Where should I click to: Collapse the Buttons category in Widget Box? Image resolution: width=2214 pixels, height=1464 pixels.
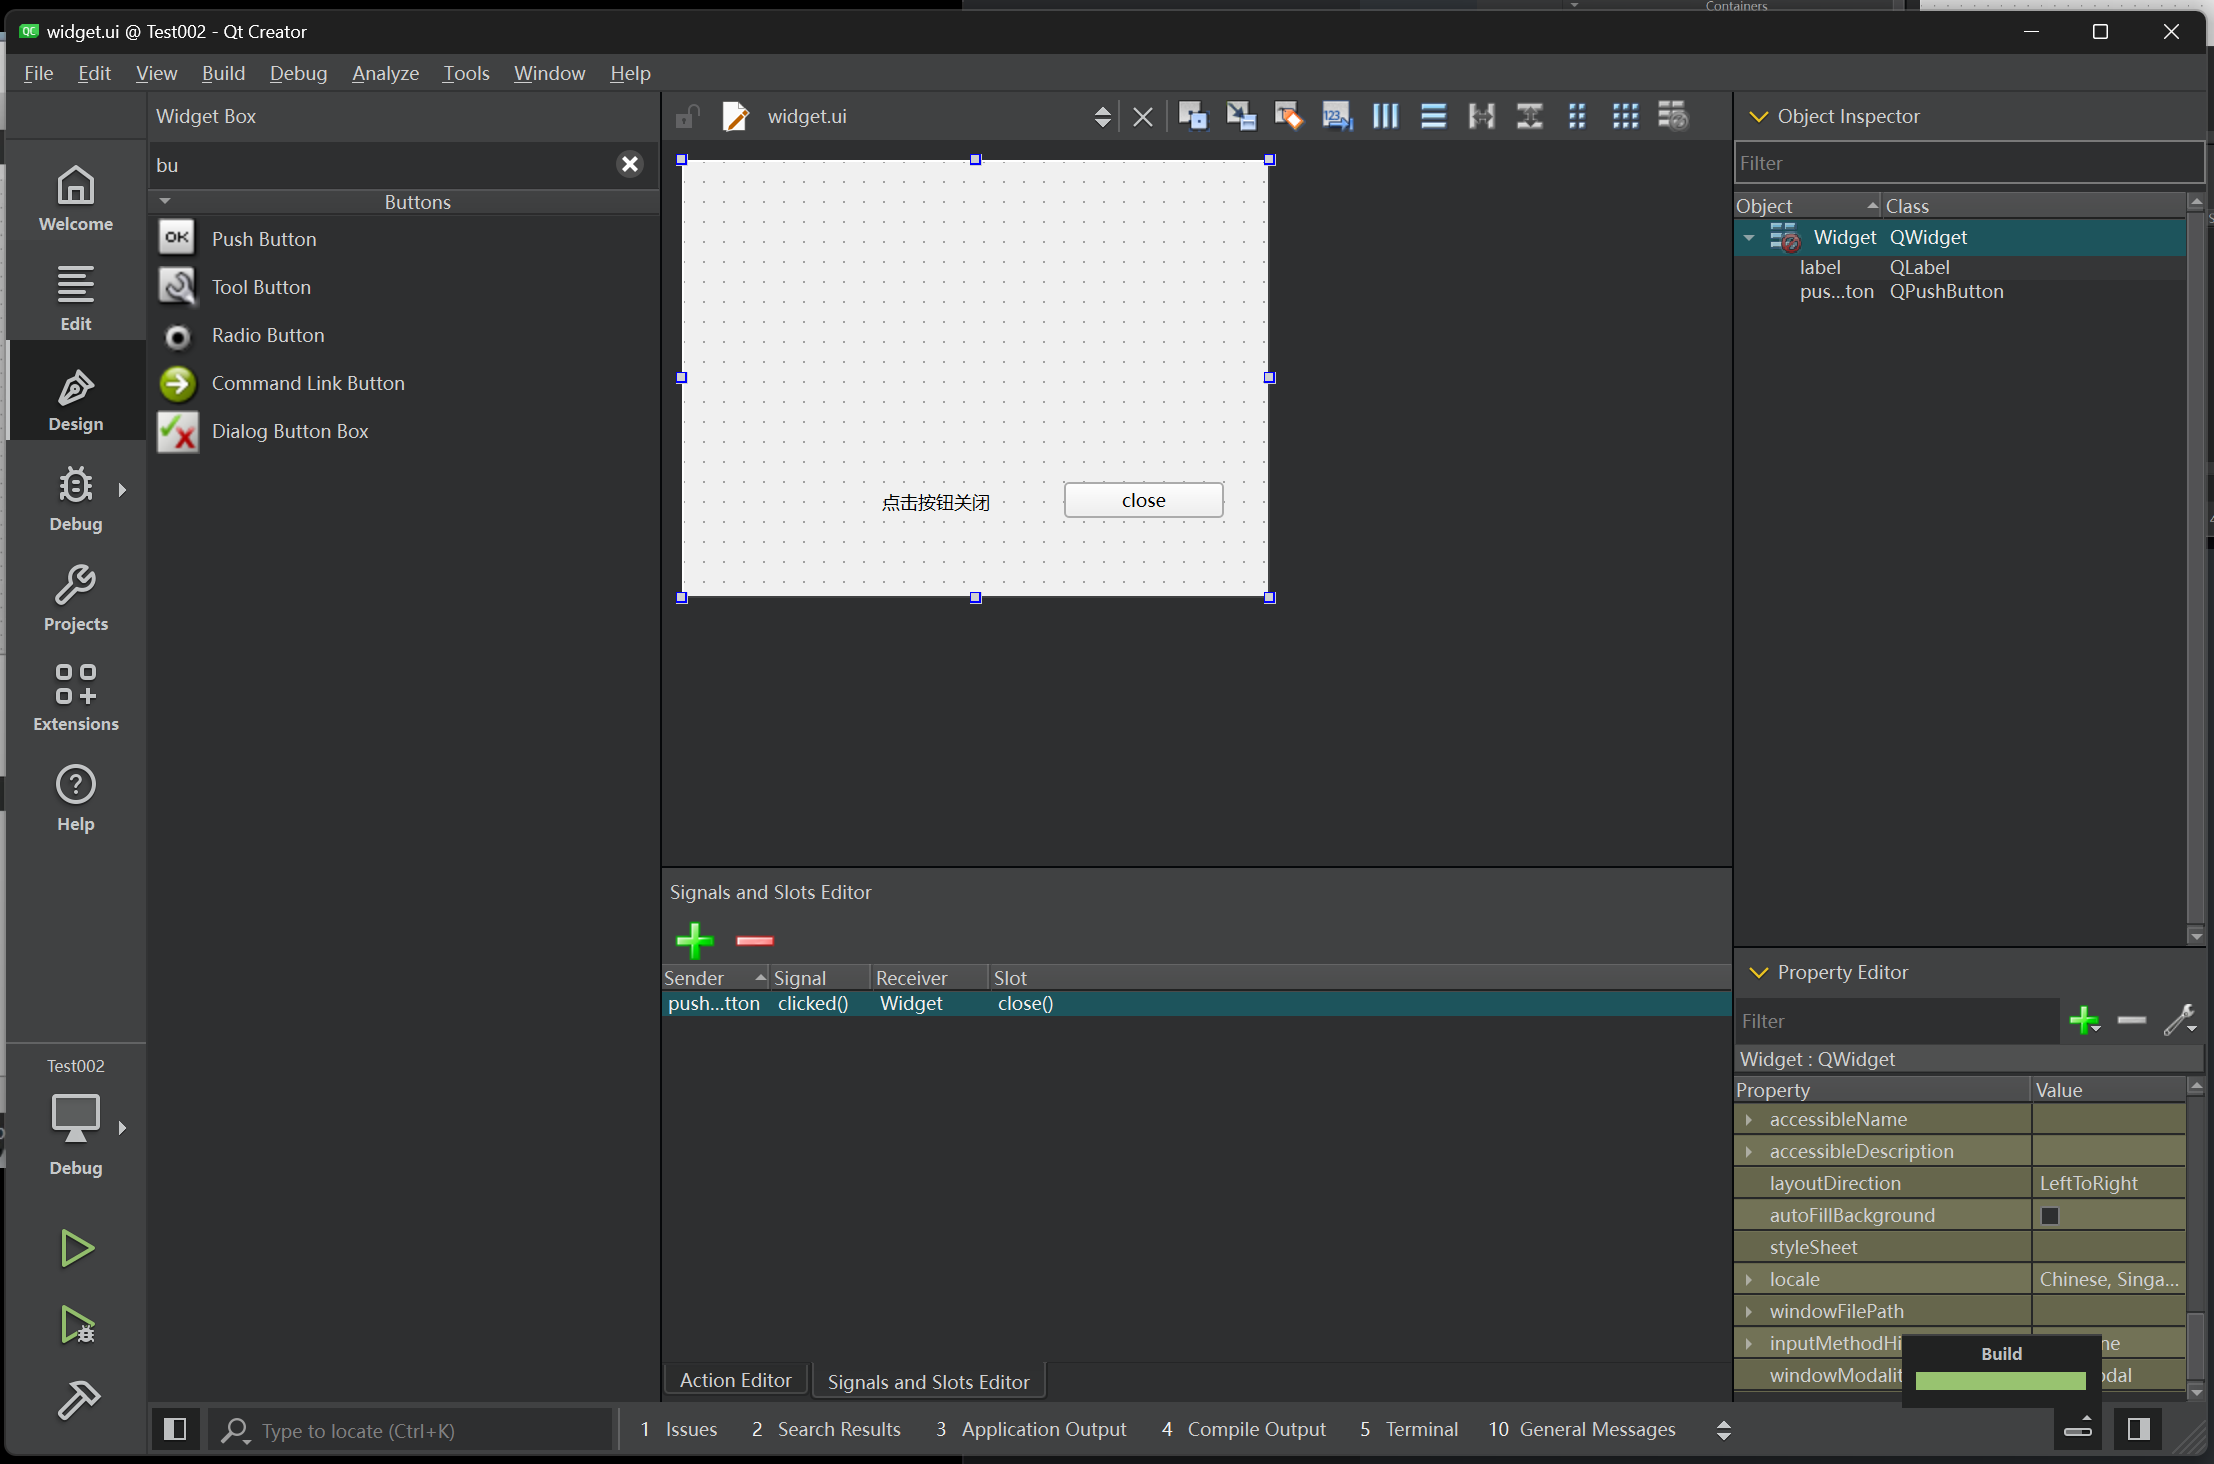pyautogui.click(x=166, y=202)
